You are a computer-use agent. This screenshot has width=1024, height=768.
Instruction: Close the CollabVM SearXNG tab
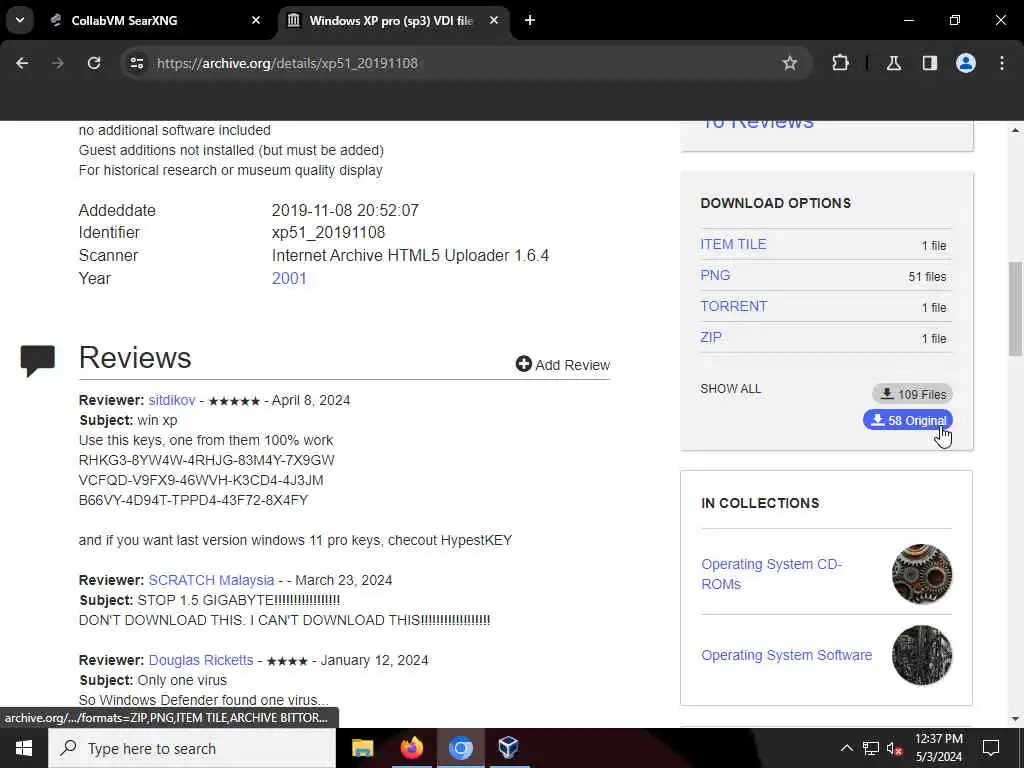click(256, 20)
